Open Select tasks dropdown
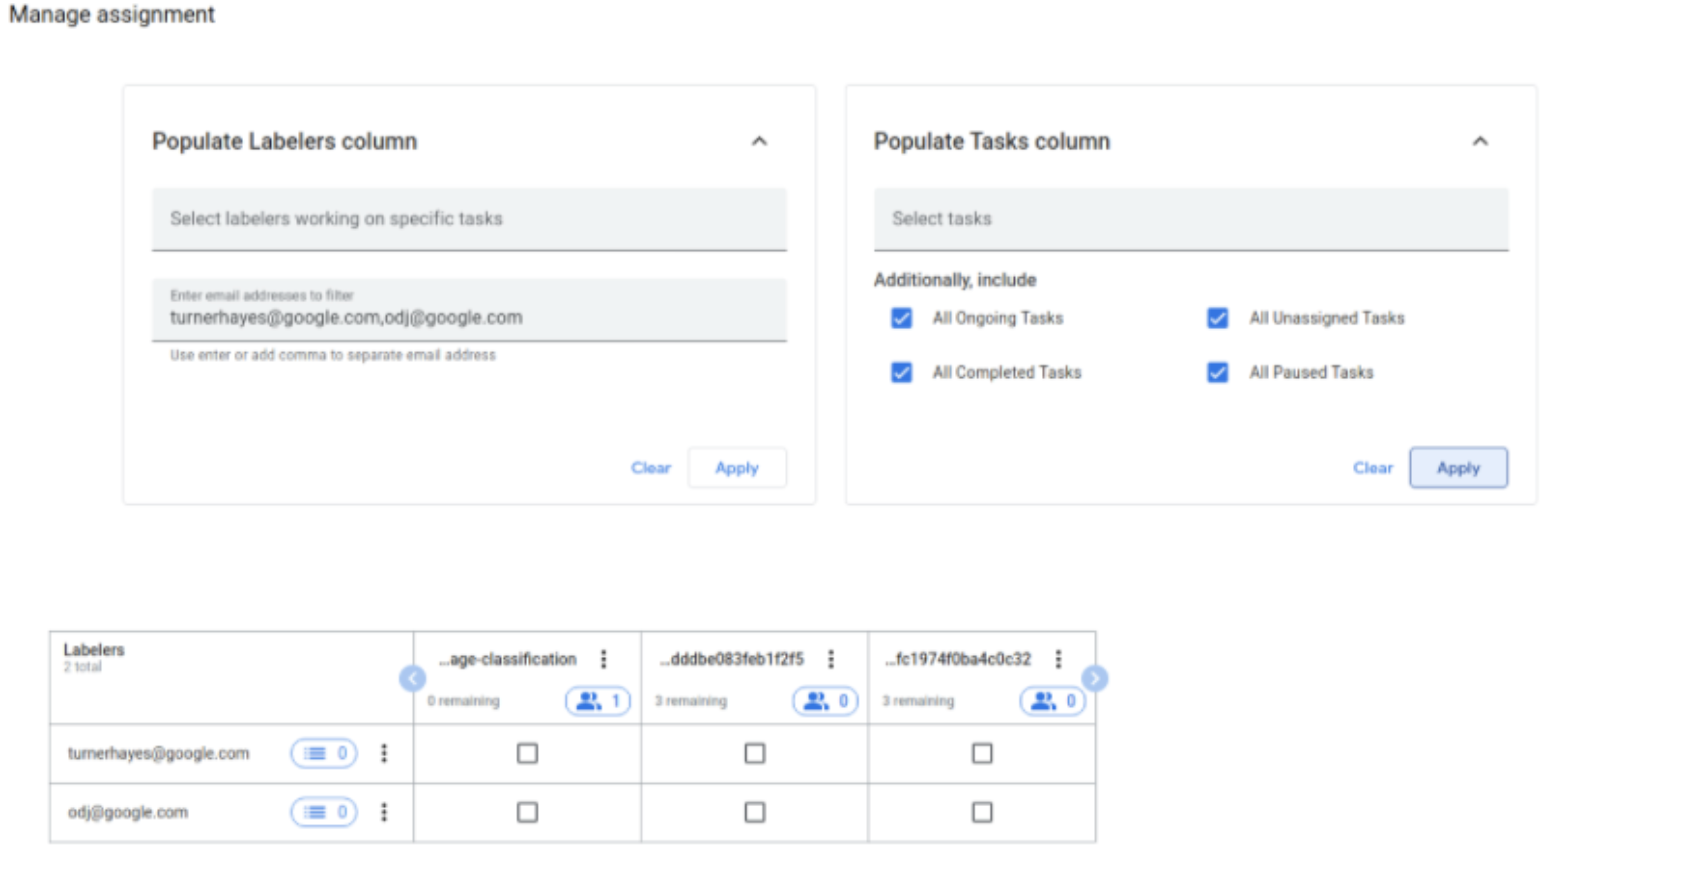This screenshot has height=878, width=1686. (1190, 219)
